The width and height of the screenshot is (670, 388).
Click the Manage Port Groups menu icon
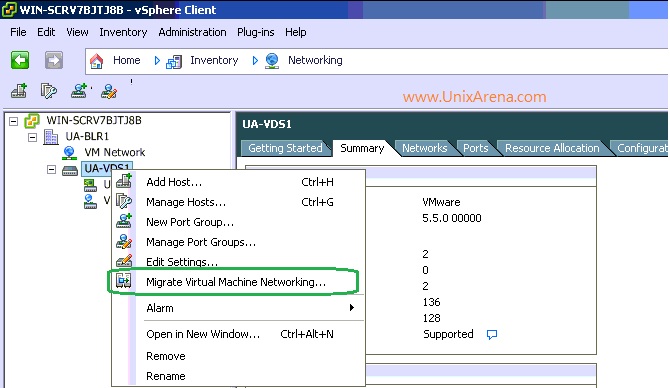coord(124,241)
